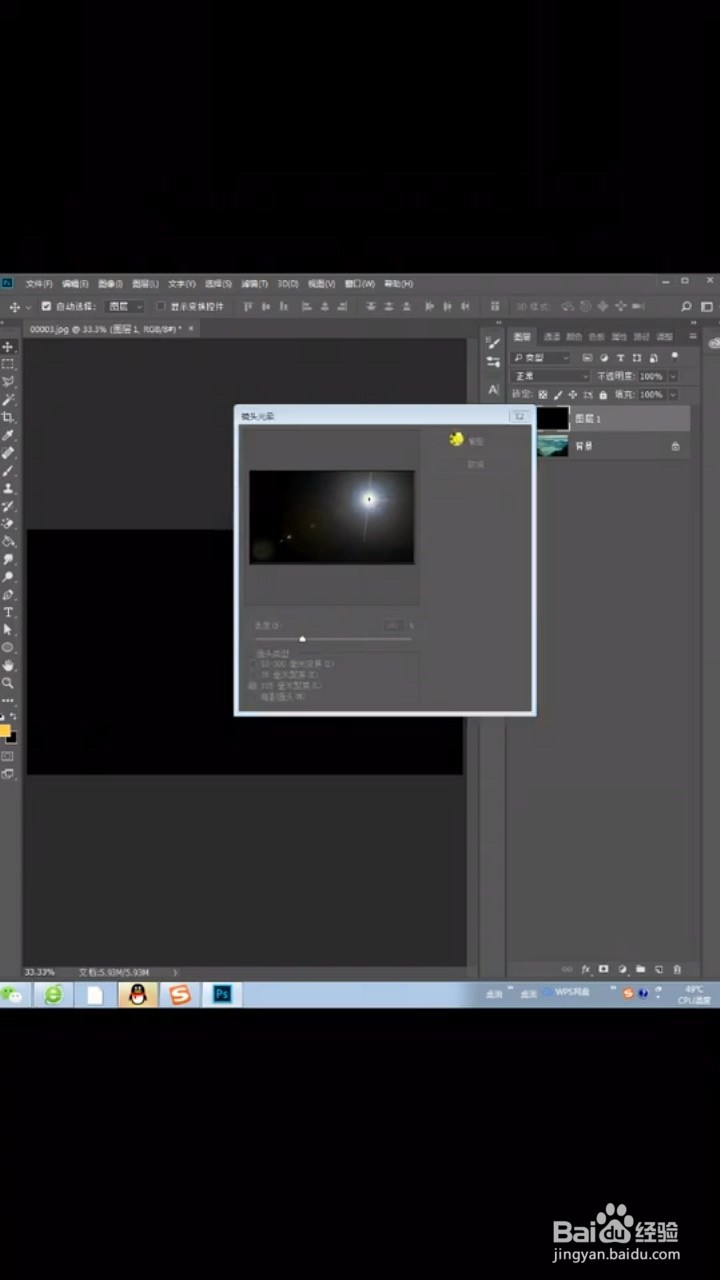Lock transparent pixels icon in Layers
Viewport: 720px width, 1280px height.
click(543, 395)
